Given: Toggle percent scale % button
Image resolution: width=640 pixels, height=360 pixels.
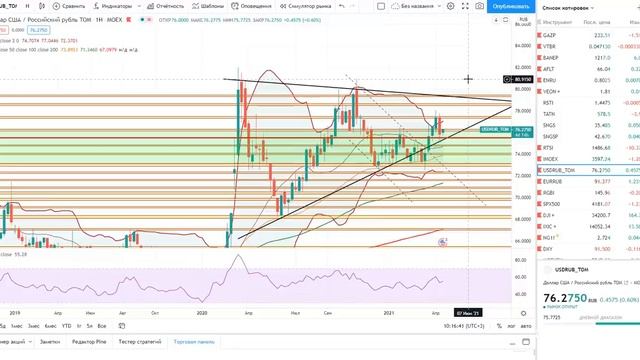Looking at the screenshot, I should click(499, 326).
